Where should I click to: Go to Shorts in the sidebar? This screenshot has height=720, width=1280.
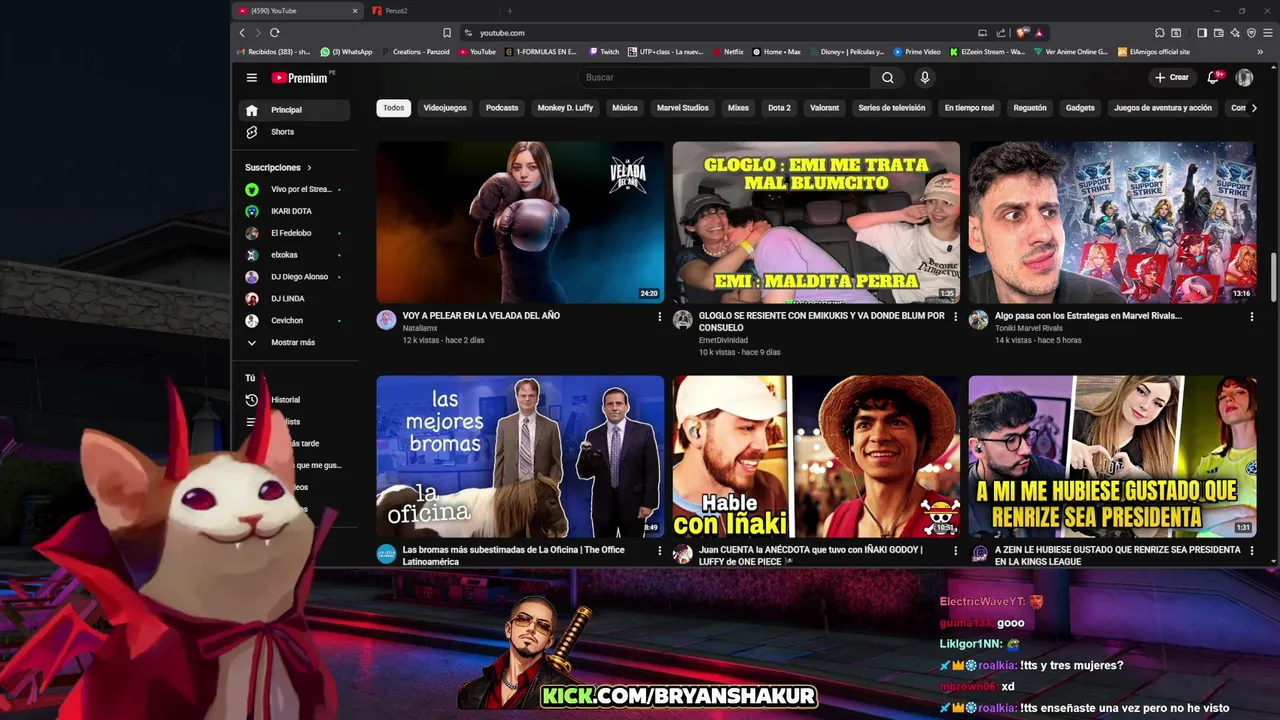tap(294, 132)
